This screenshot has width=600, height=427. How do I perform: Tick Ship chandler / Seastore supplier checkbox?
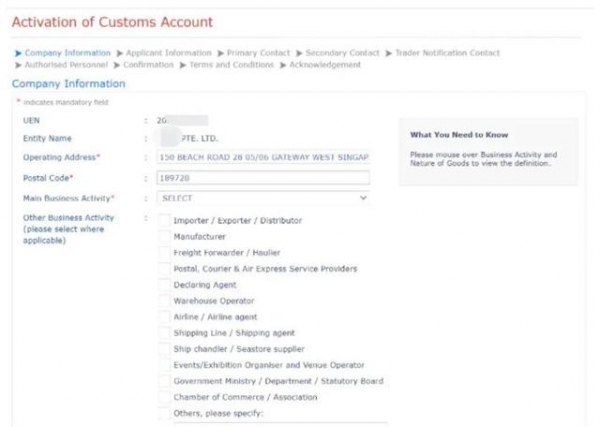[164, 348]
